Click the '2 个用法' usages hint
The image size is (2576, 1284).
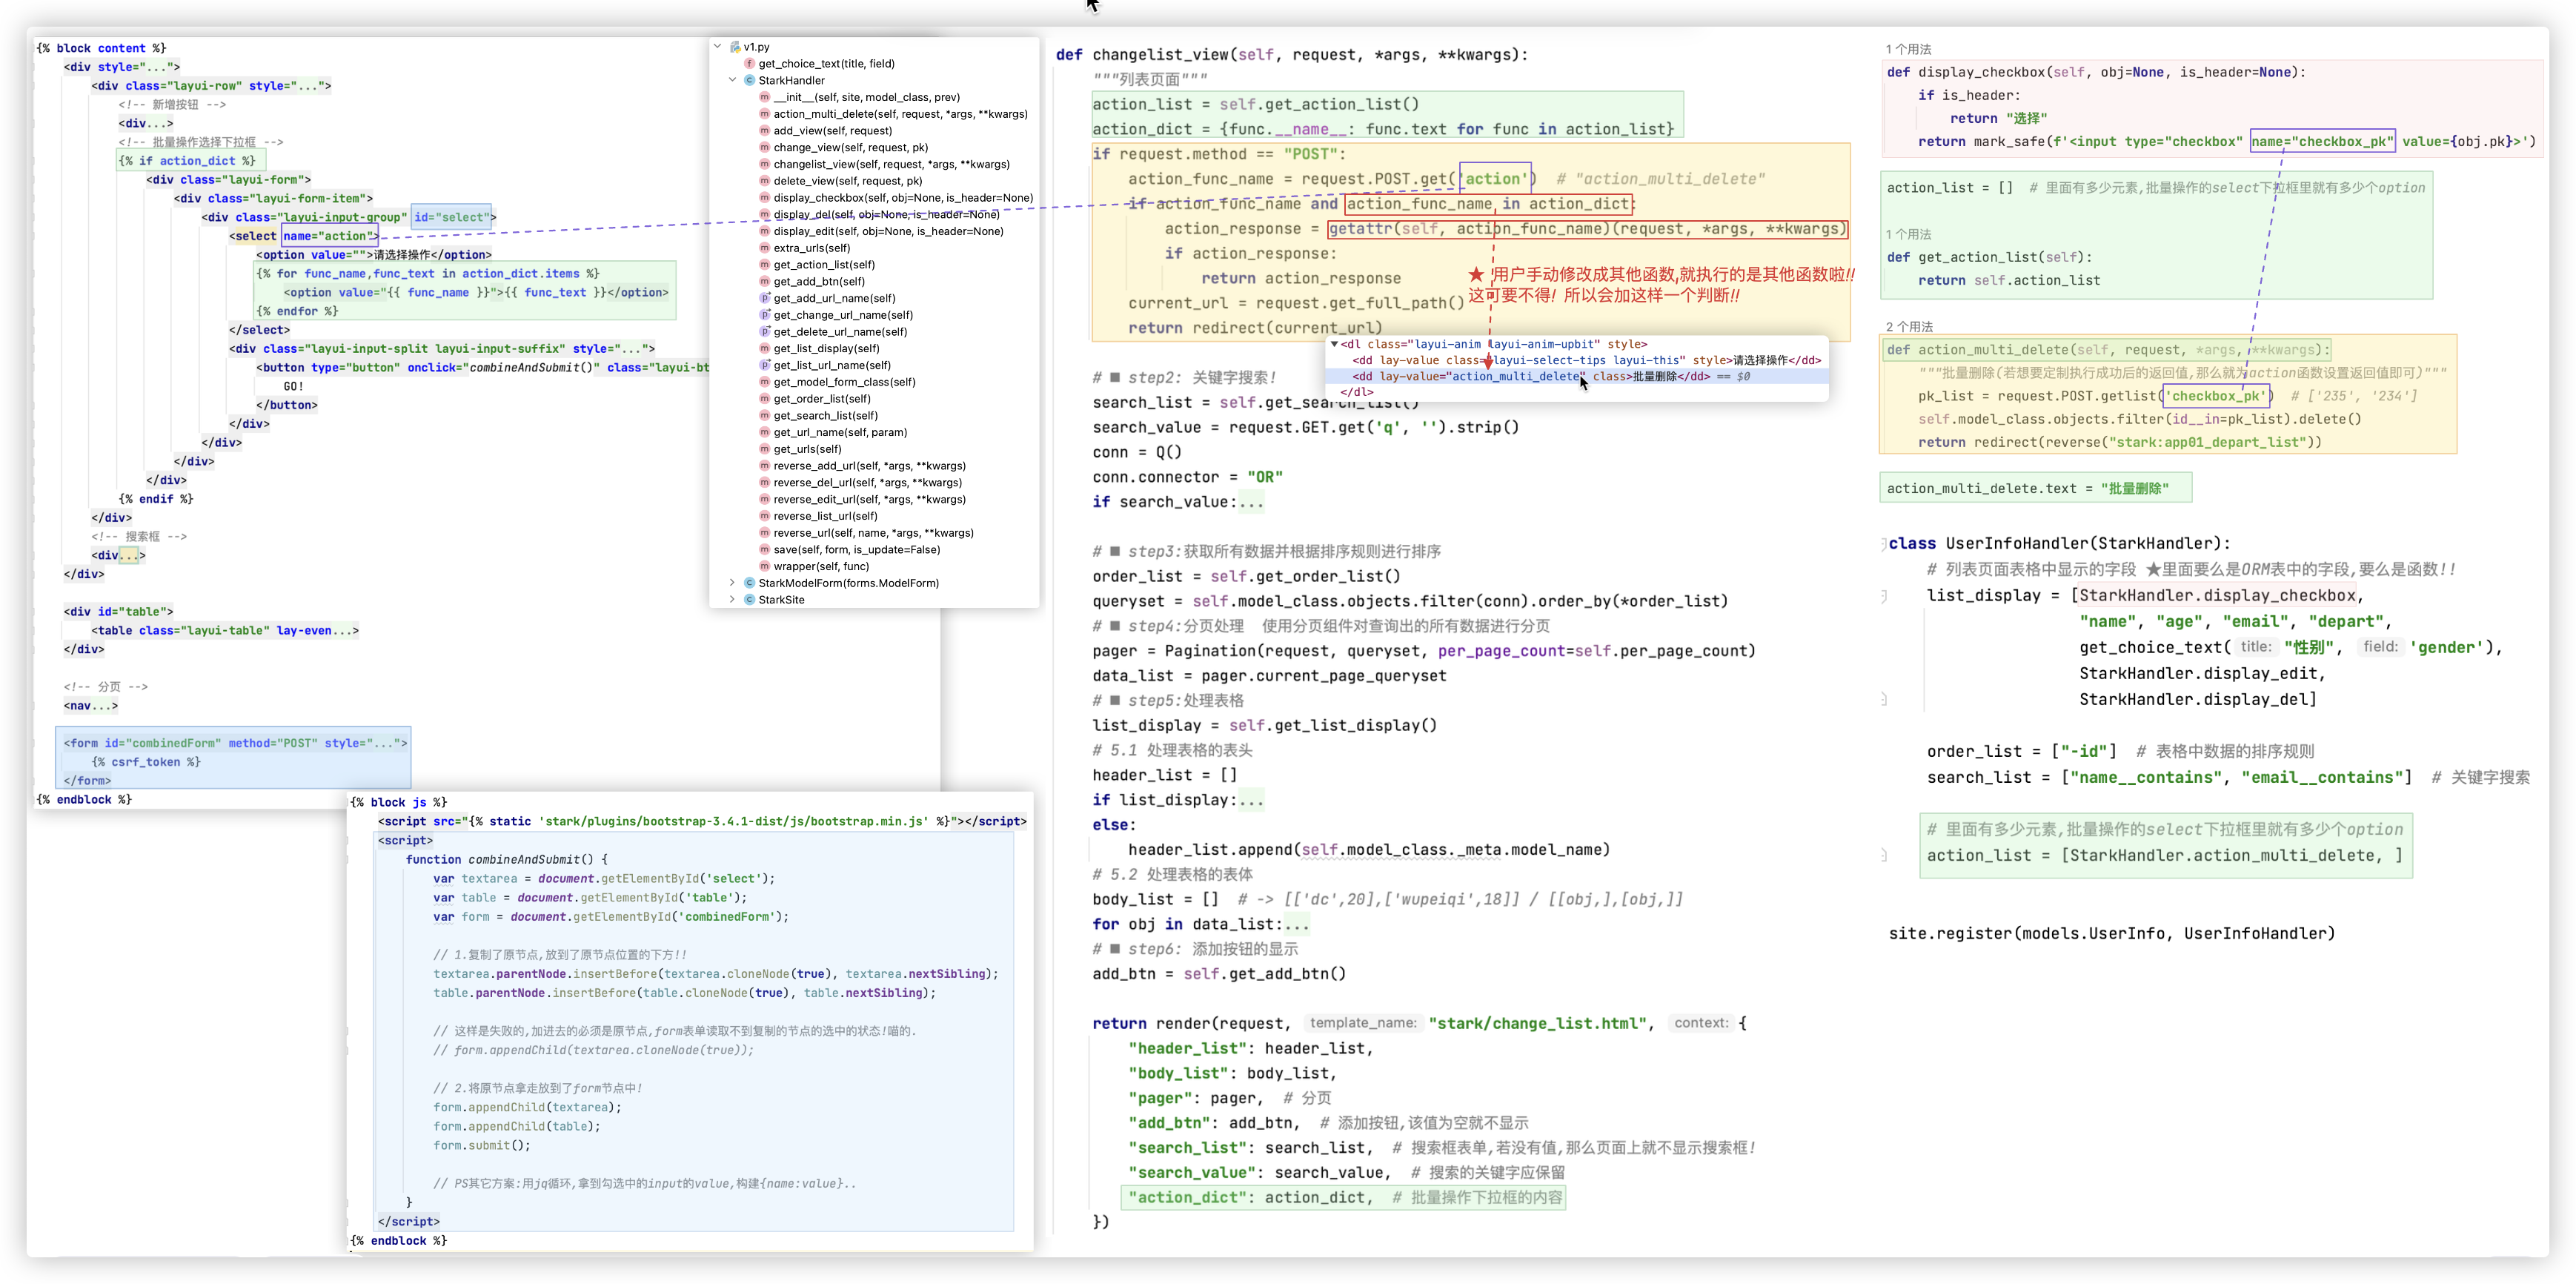point(1909,327)
